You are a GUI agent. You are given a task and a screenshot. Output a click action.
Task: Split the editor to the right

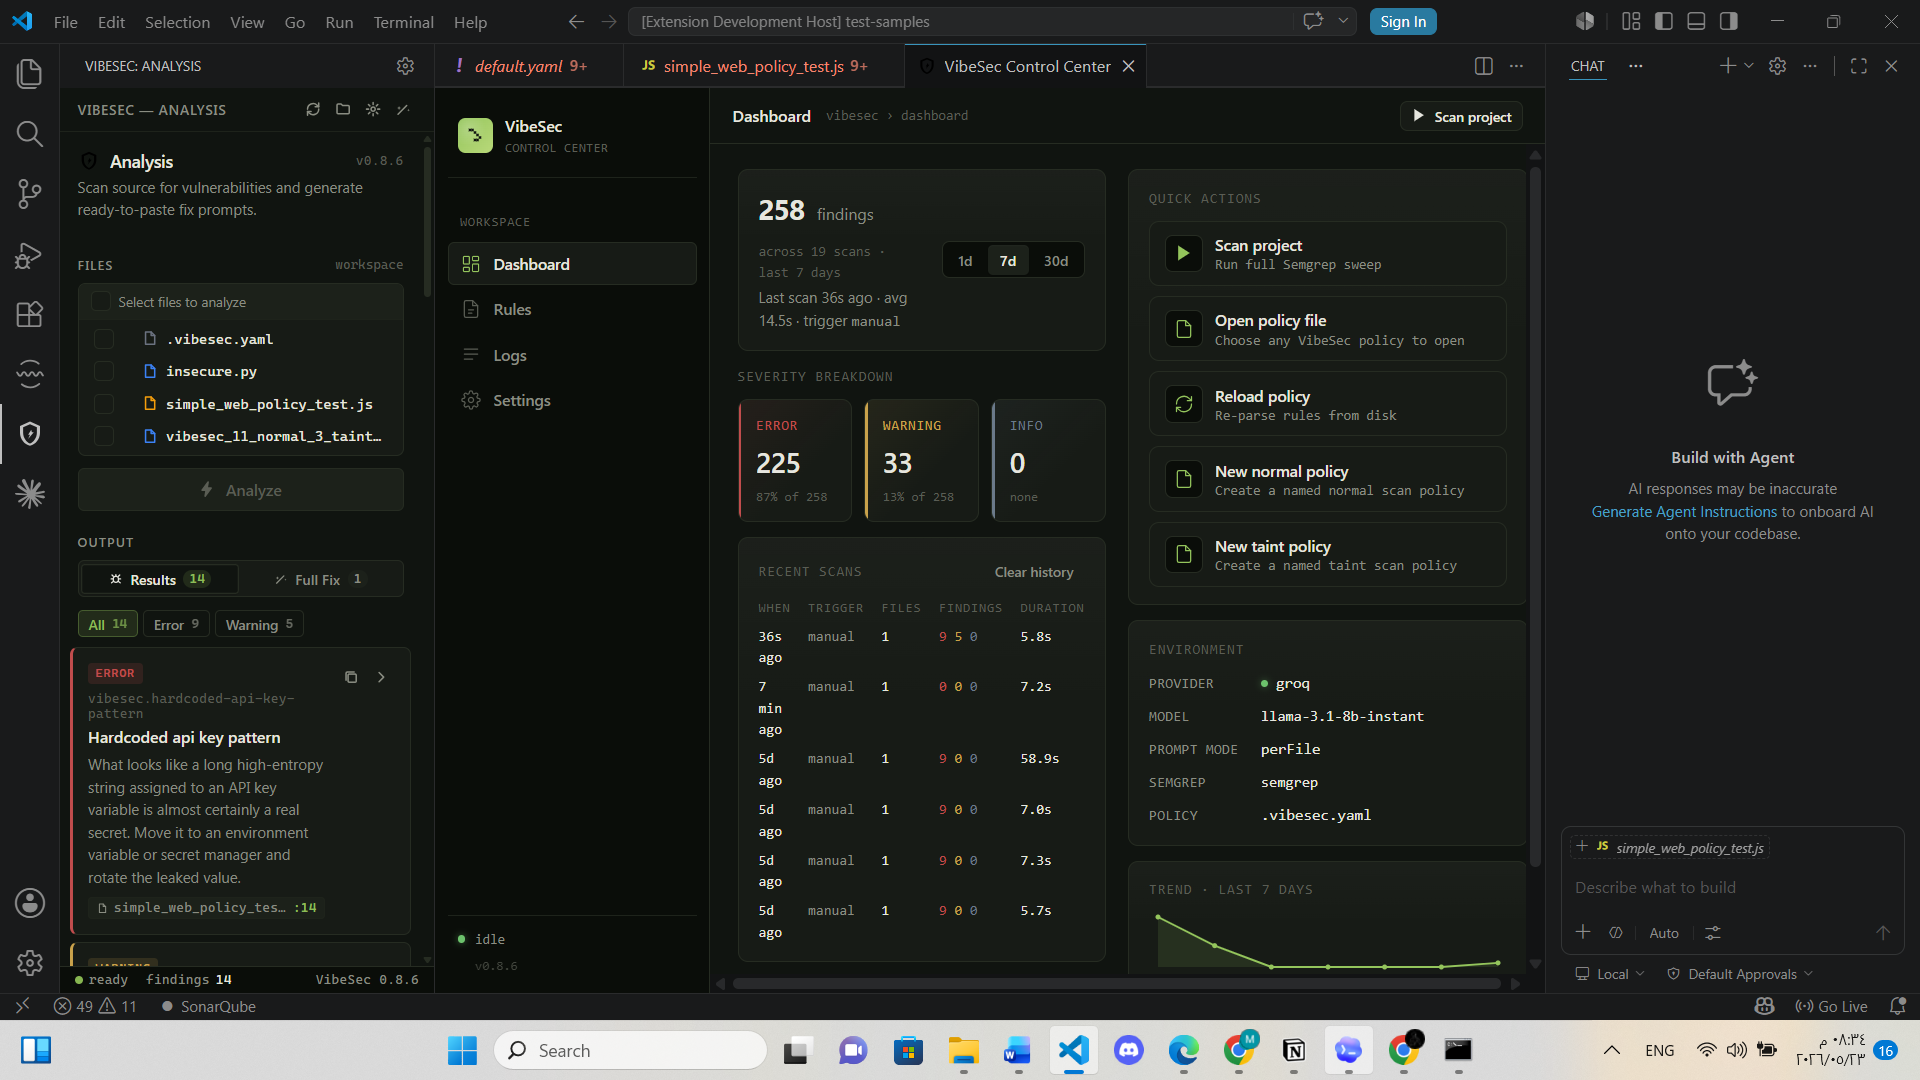coord(1484,66)
